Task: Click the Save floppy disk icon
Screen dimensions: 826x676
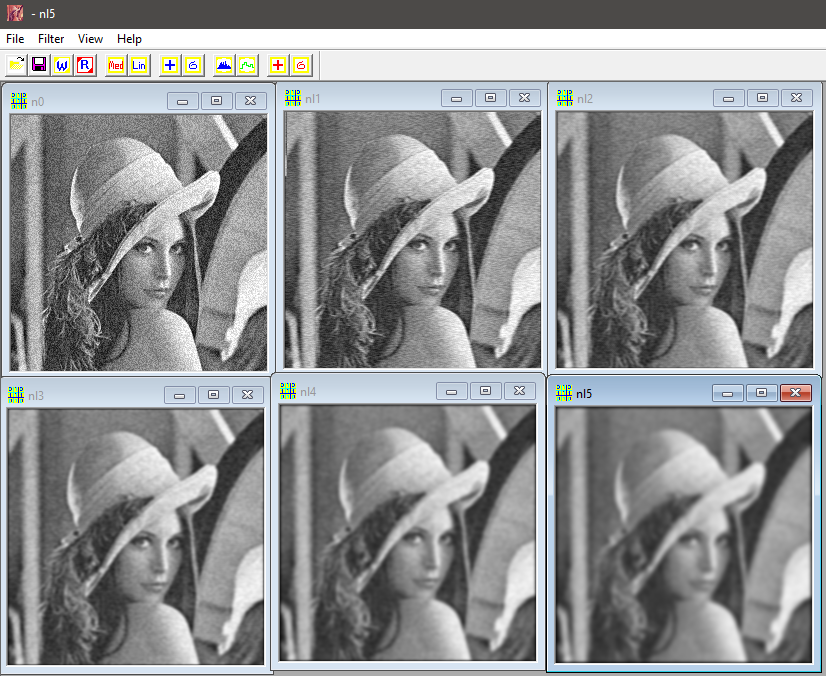Action: pyautogui.click(x=39, y=65)
